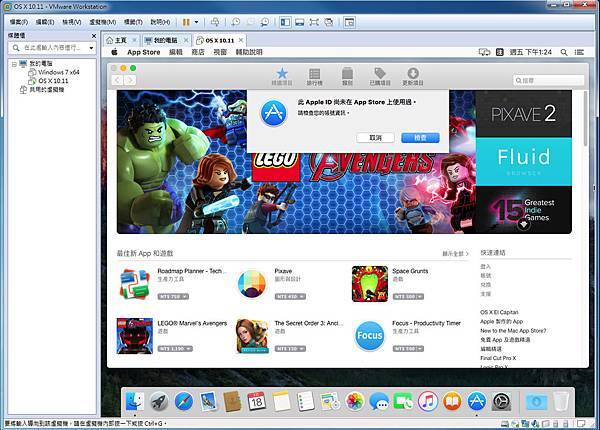This screenshot has height=430, width=600.
Task: Open the Focus - Productivity Timer icon
Action: click(369, 336)
